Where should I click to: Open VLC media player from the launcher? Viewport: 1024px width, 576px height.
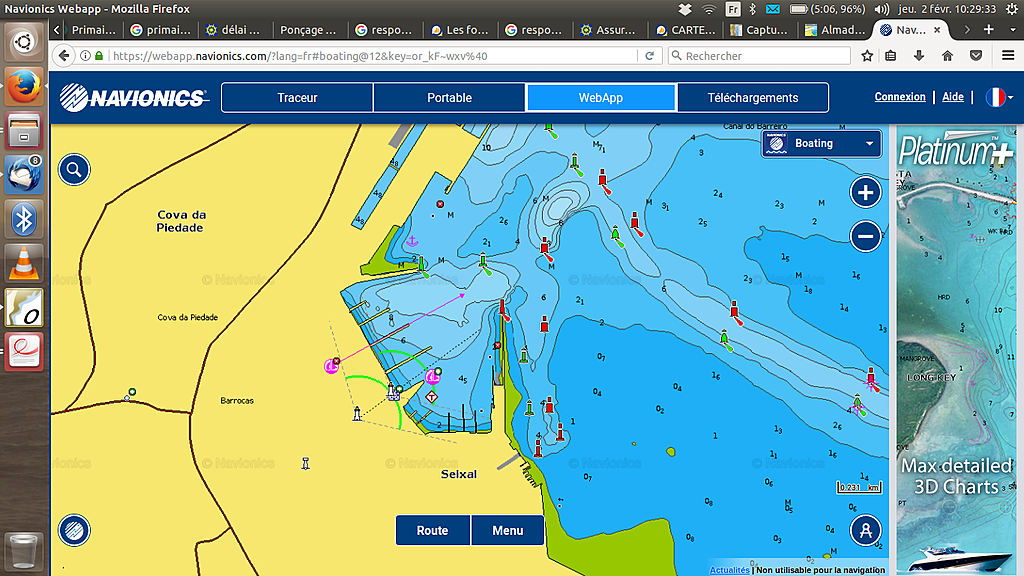[x=24, y=263]
